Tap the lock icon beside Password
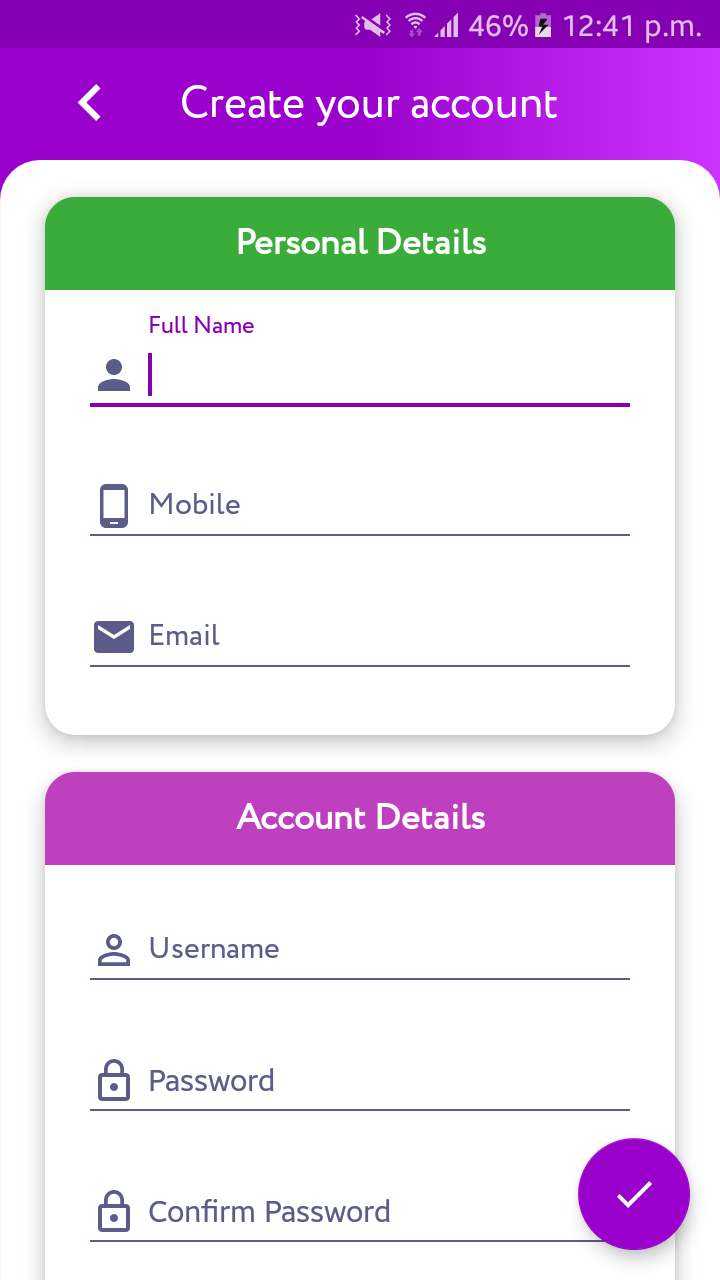Viewport: 720px width, 1280px height. (114, 1081)
